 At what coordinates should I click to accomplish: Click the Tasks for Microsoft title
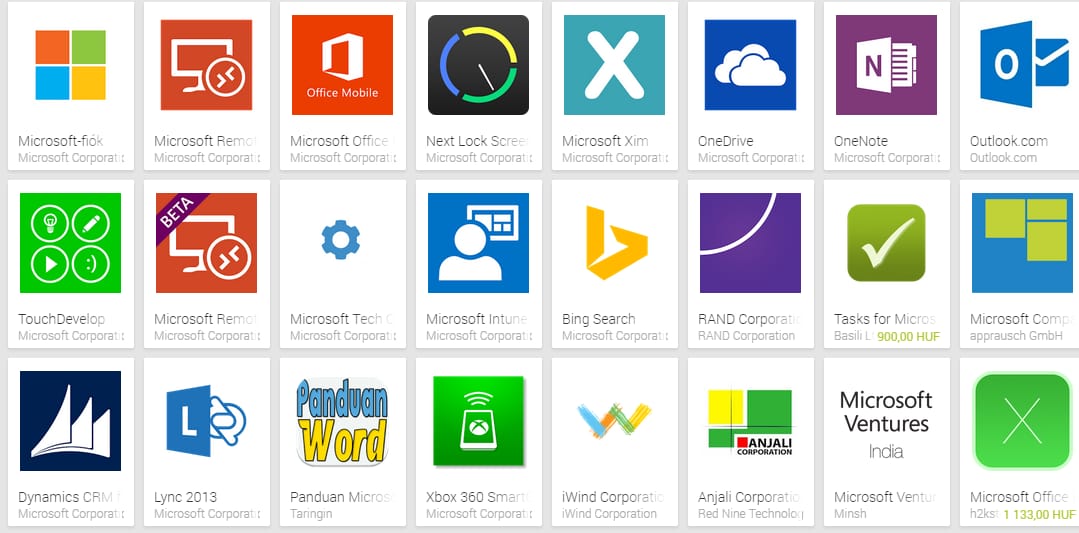[886, 319]
